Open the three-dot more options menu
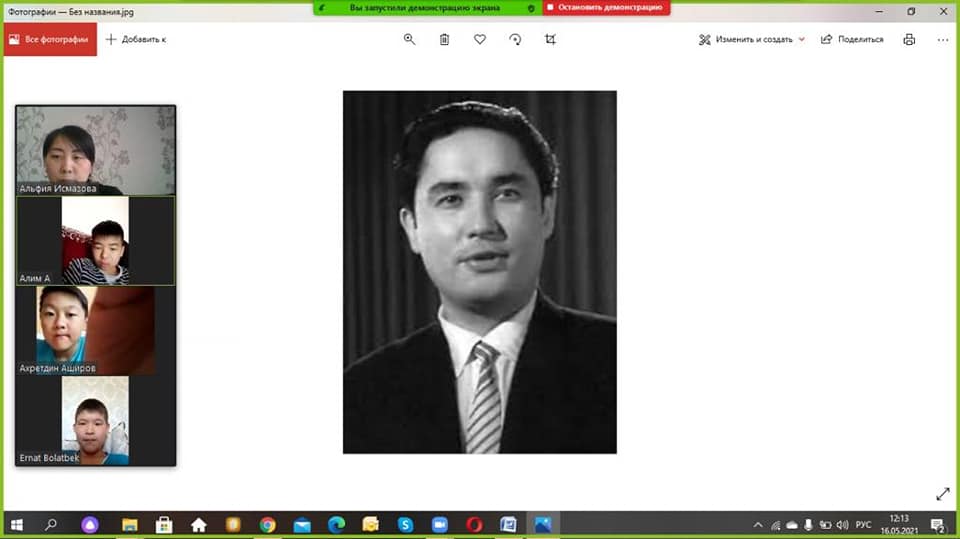 click(x=942, y=39)
